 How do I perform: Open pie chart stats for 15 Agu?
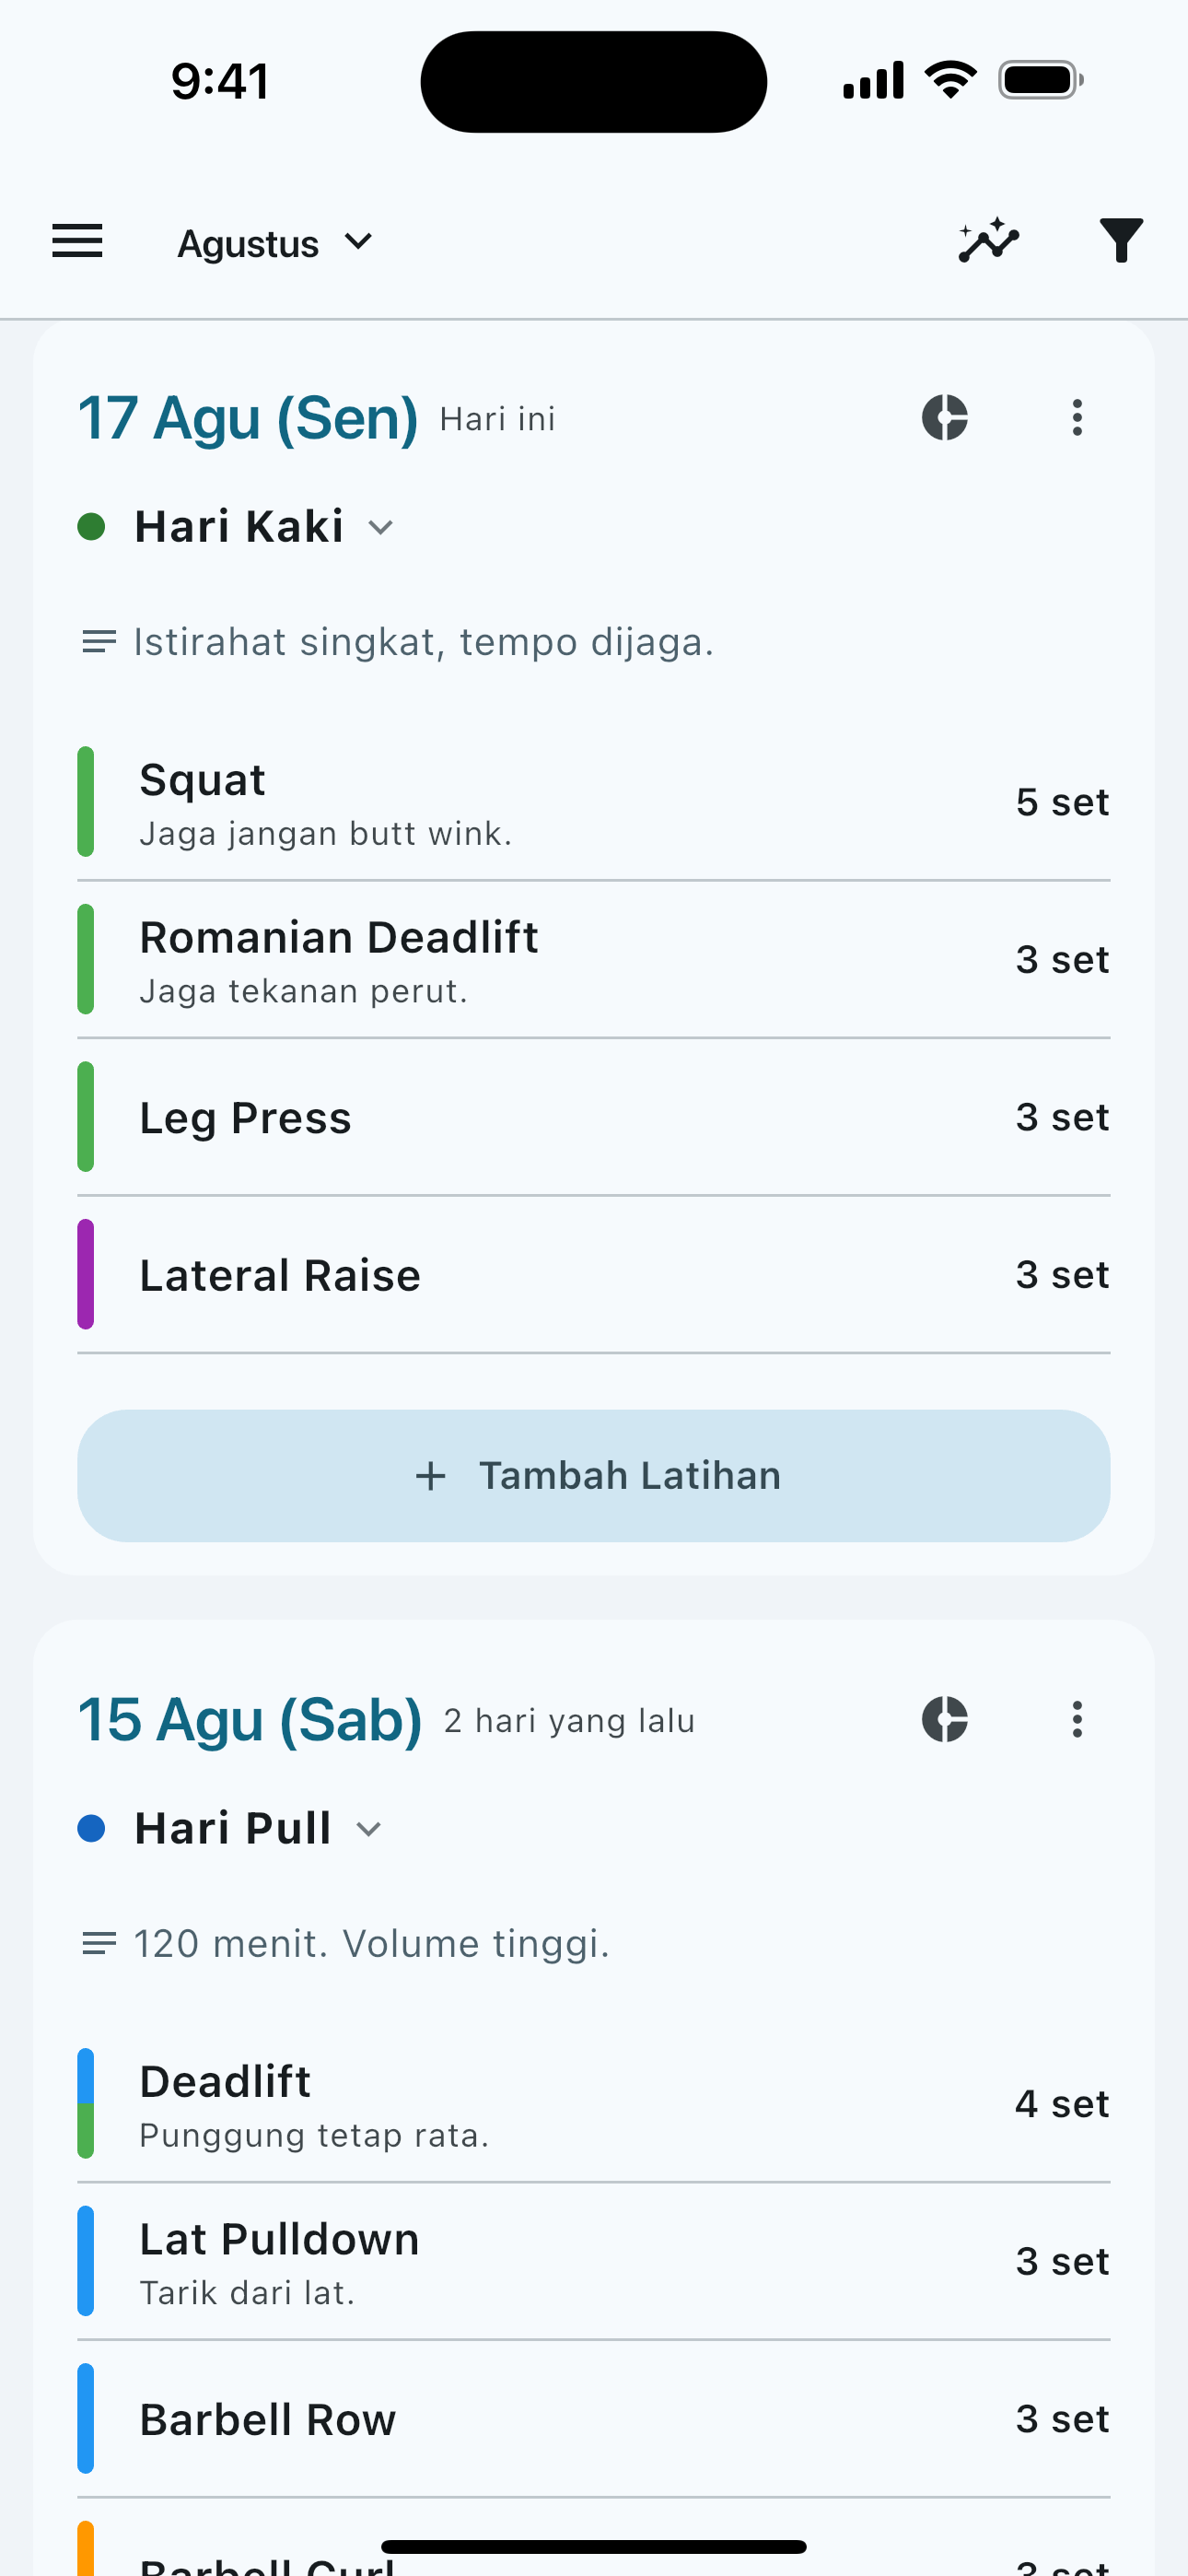click(944, 1719)
